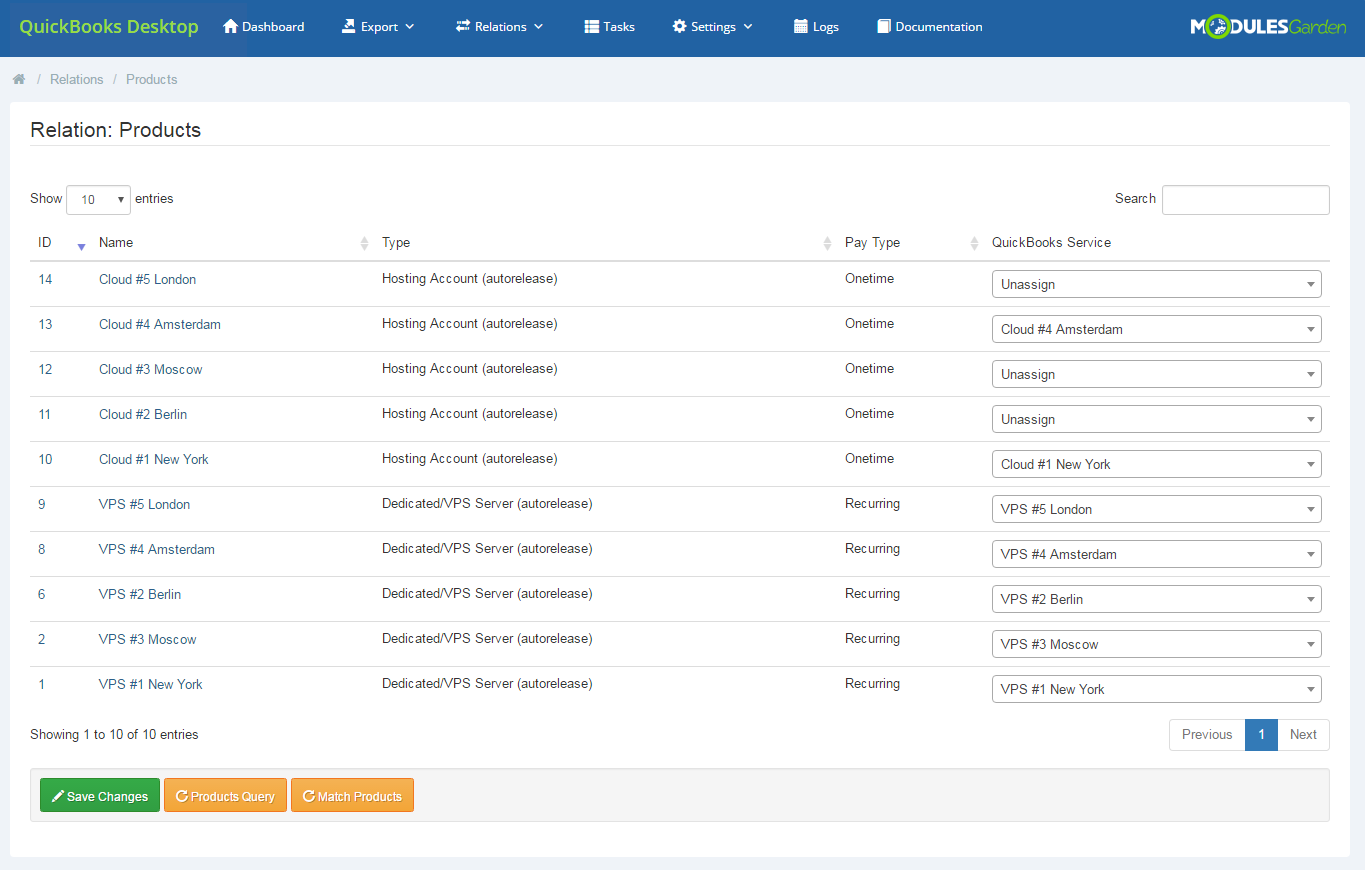
Task: Open product with ID 14
Action: tap(45, 279)
